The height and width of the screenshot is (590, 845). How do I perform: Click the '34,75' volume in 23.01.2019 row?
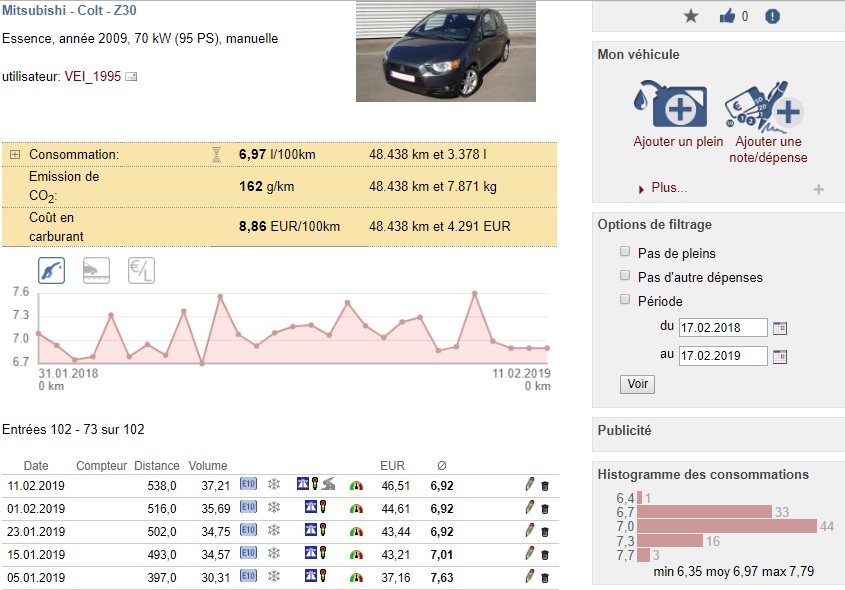pos(216,532)
